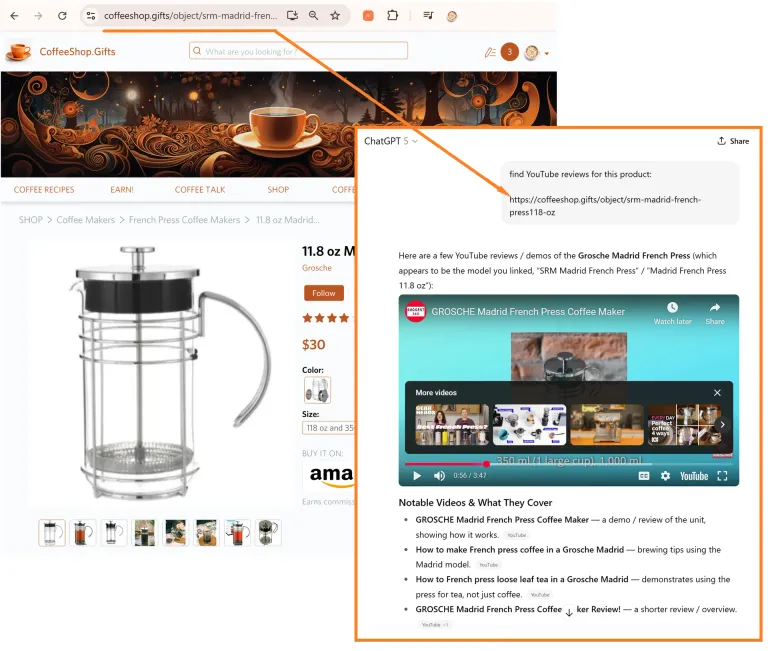Open the SHOP menu item

(x=278, y=190)
